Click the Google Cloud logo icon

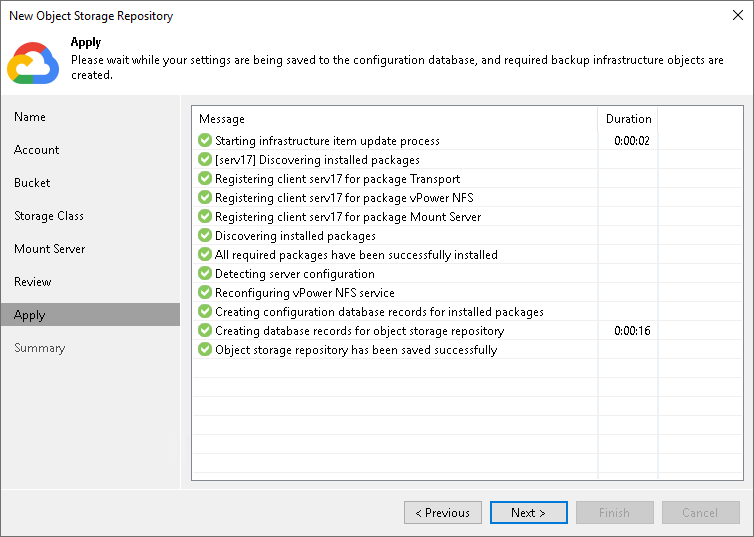click(33, 63)
